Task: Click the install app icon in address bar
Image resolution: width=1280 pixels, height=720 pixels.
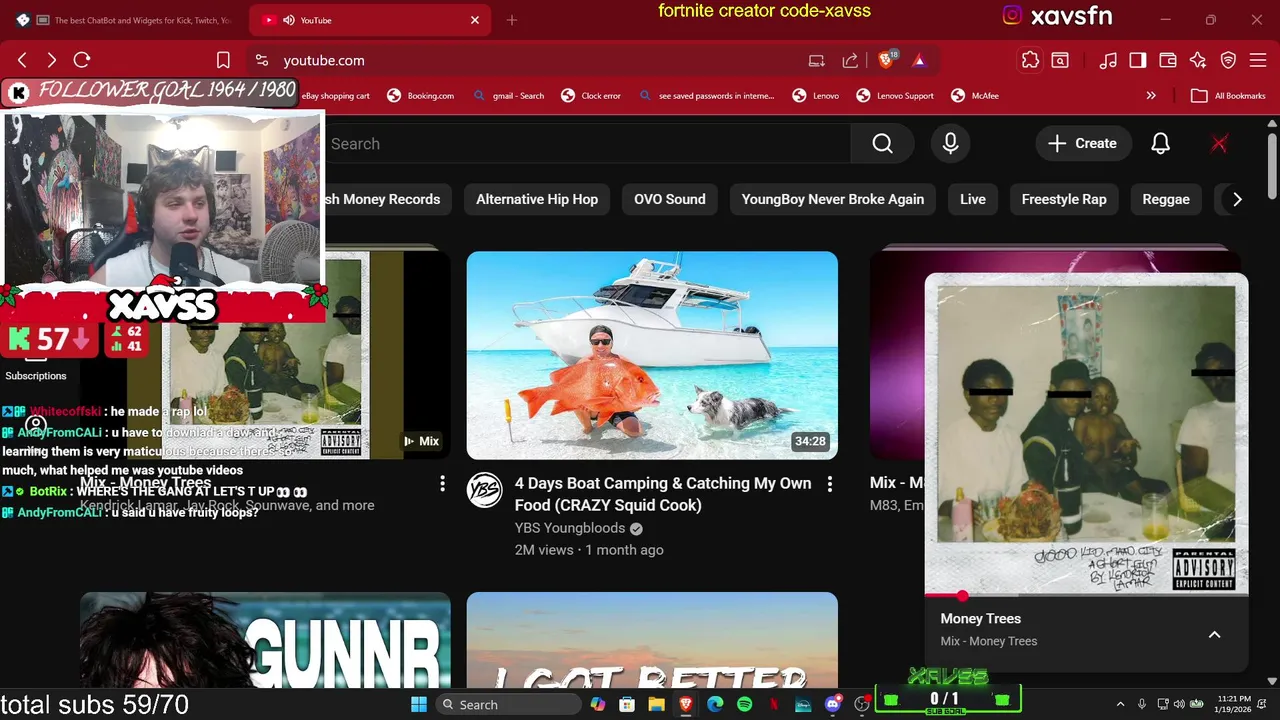Action: (x=817, y=60)
